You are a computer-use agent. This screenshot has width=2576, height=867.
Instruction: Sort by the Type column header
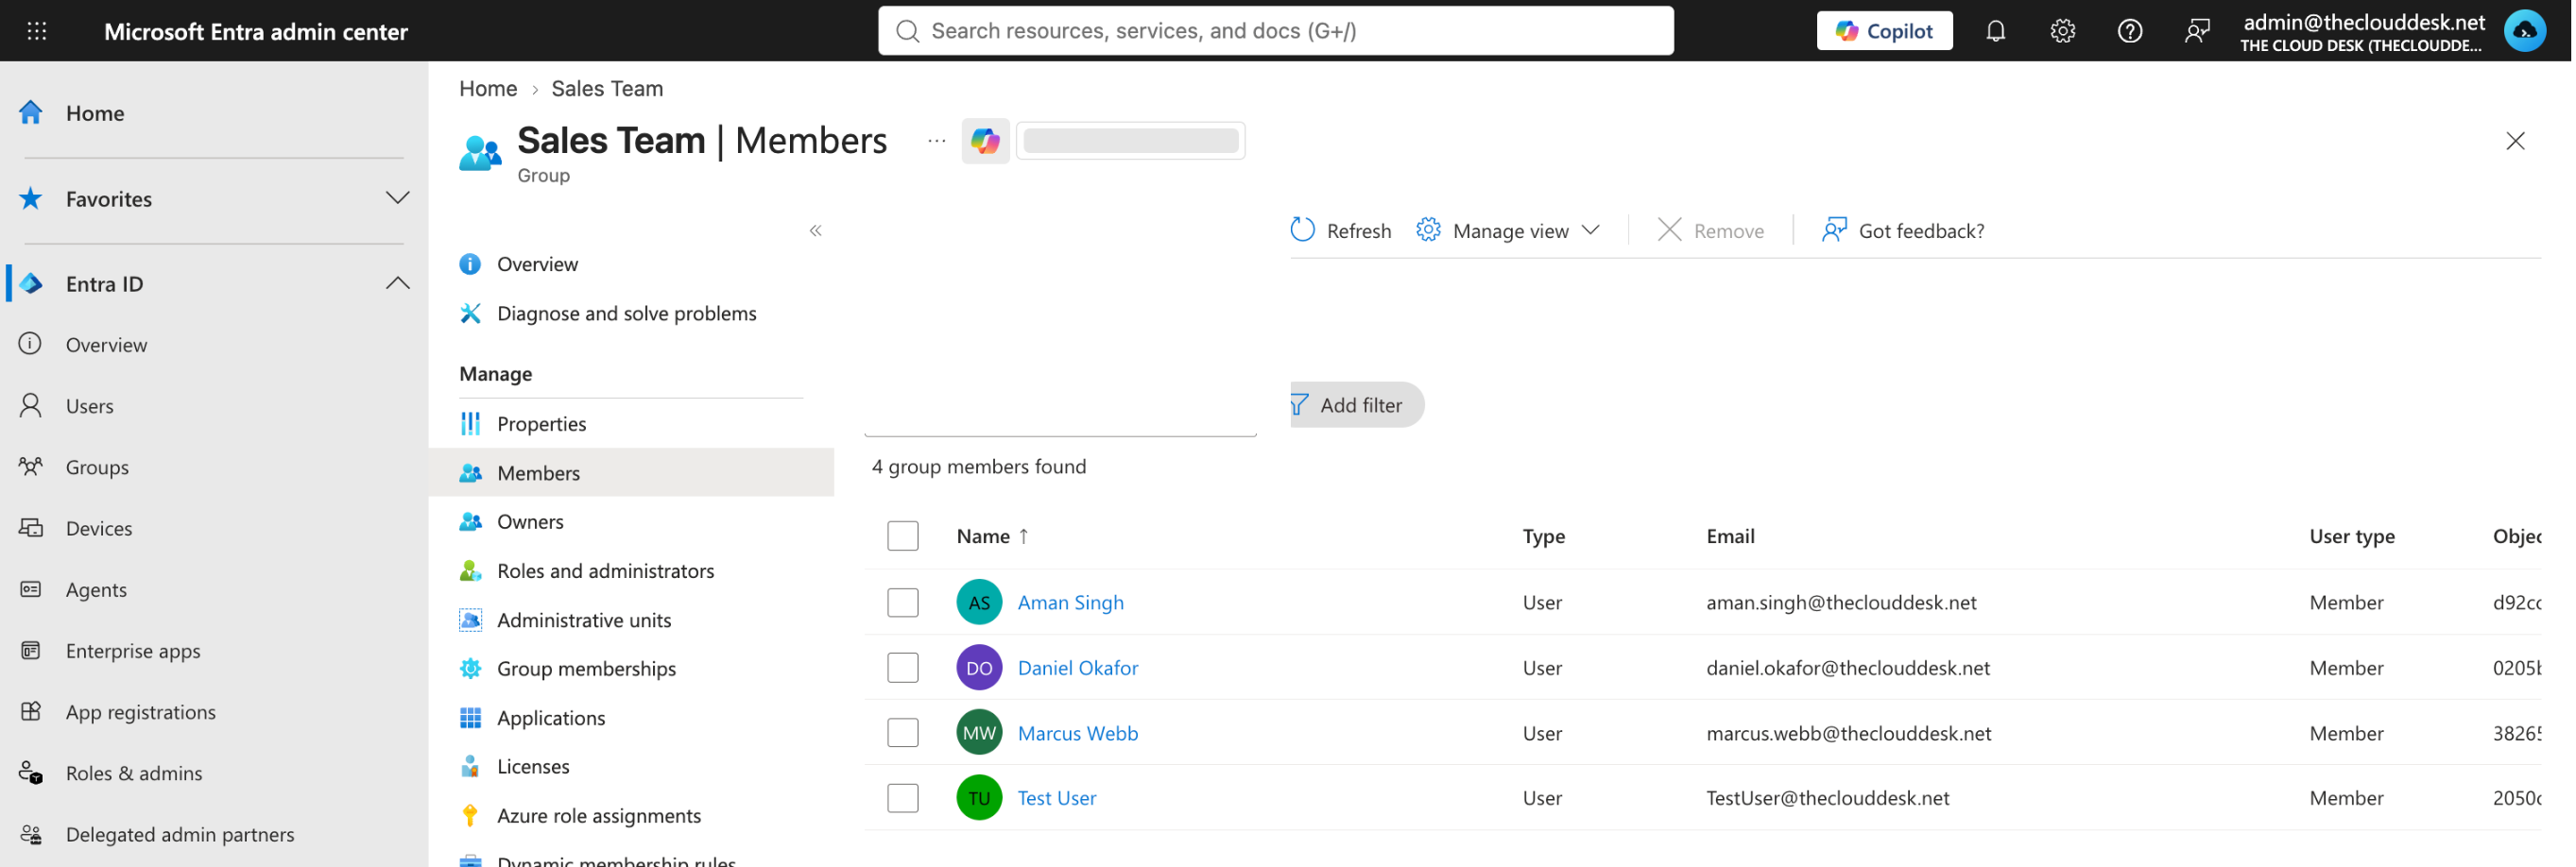click(x=1545, y=537)
